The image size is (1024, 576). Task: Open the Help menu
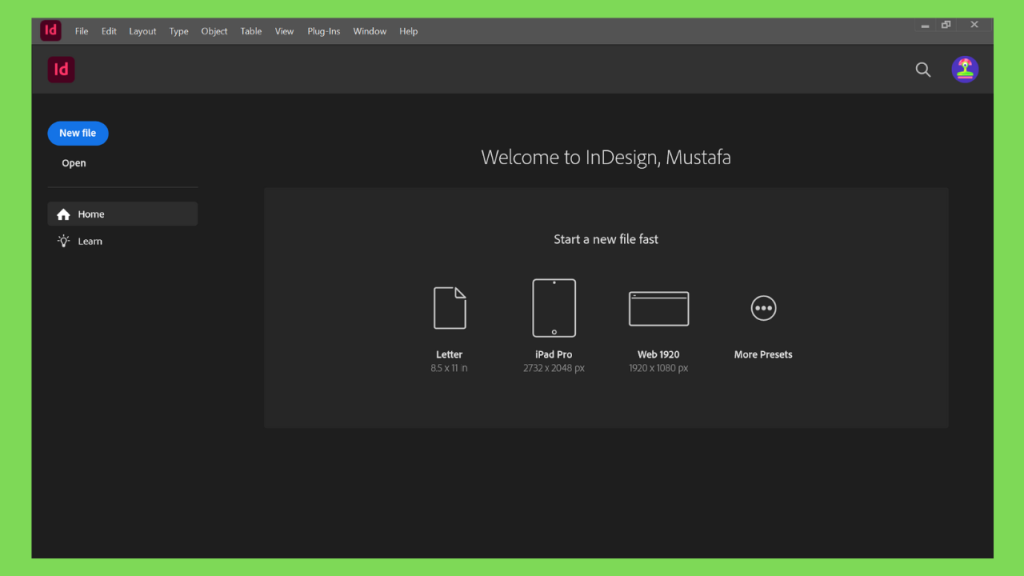[x=409, y=31]
